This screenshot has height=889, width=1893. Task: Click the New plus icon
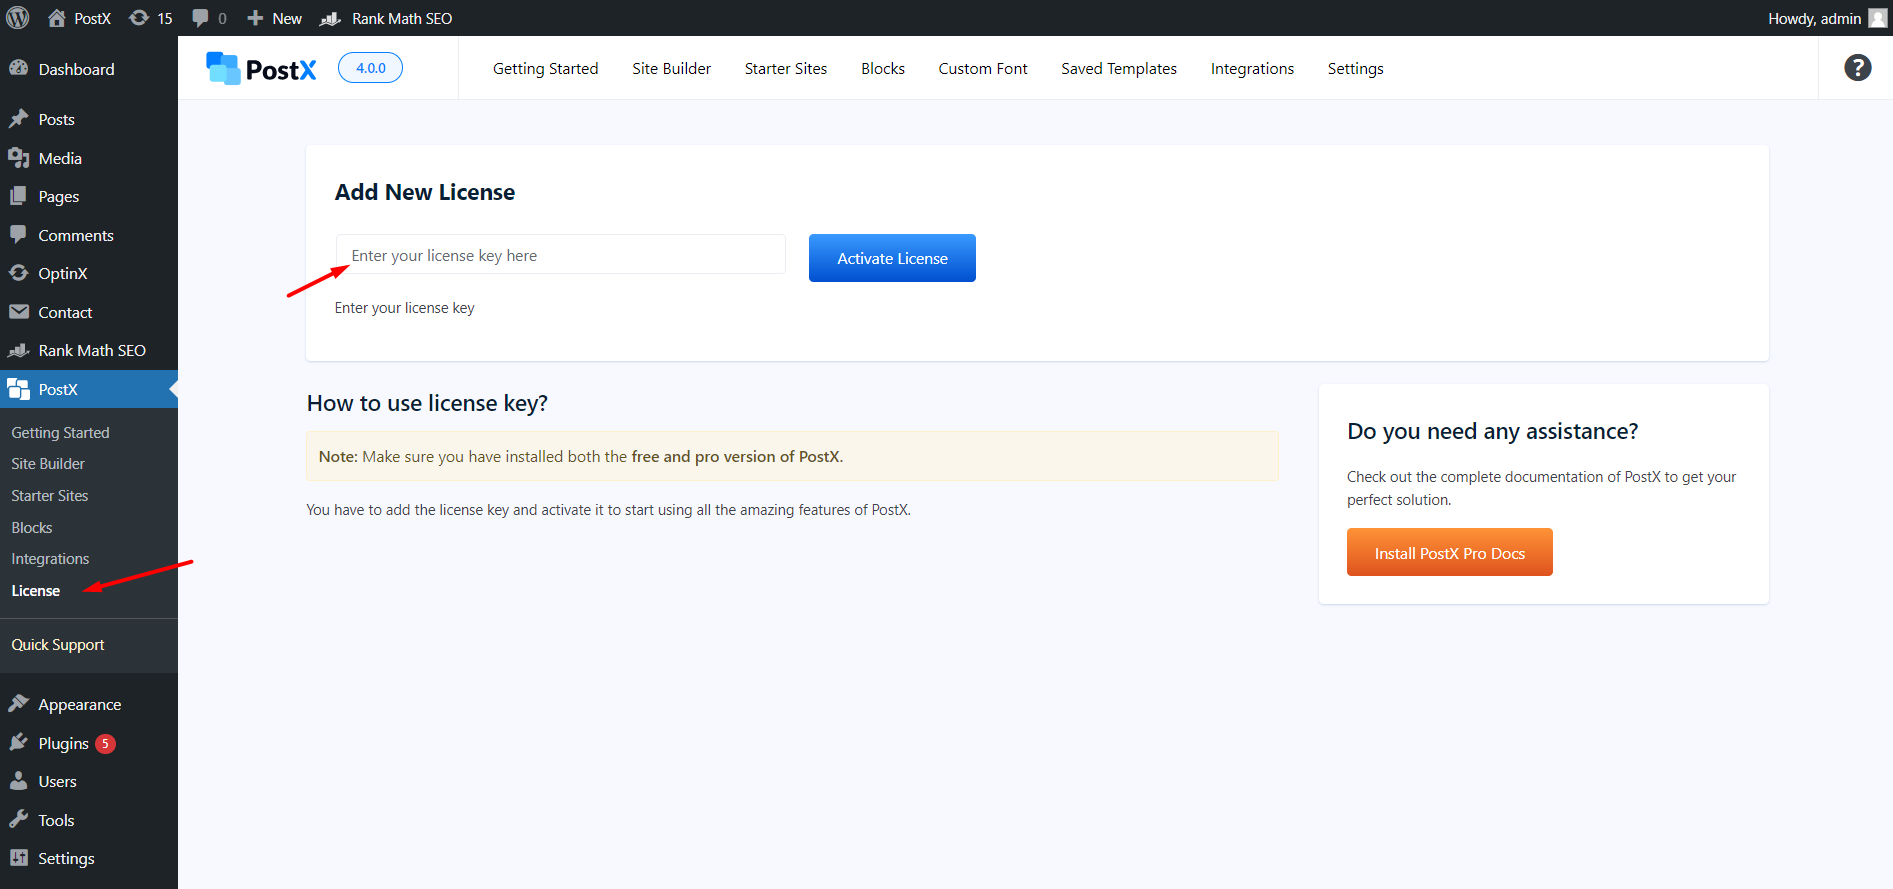coord(255,18)
